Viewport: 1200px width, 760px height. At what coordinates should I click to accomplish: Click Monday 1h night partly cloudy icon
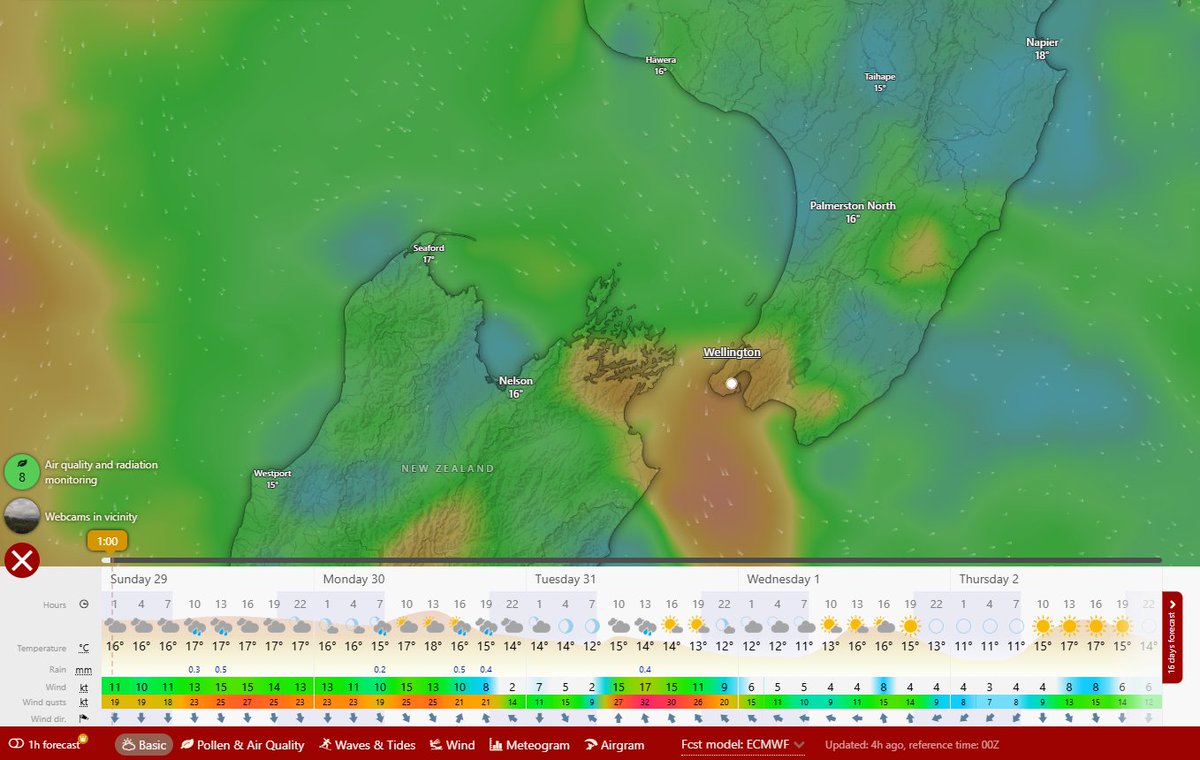pyautogui.click(x=327, y=626)
